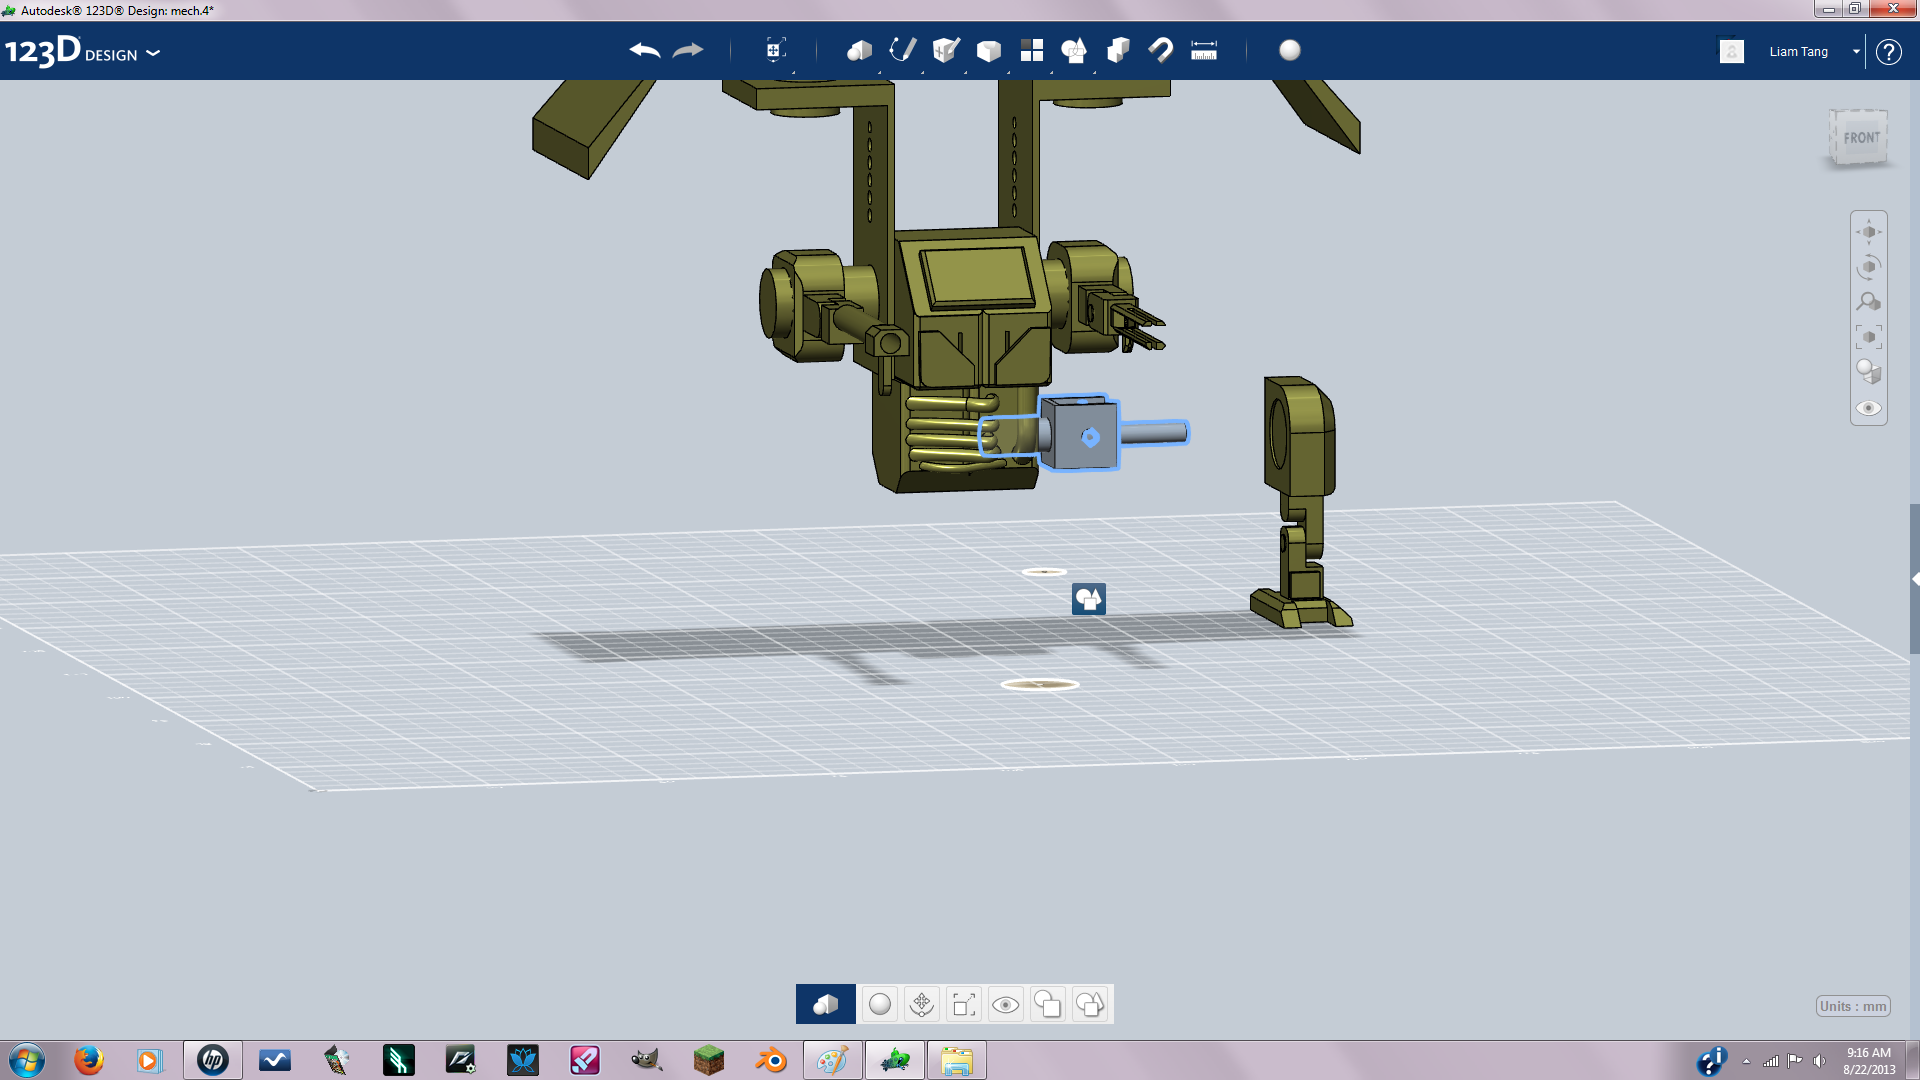1920x1080 pixels.
Task: Toggle Hide eye in bottom context bar
Action: (1006, 1004)
